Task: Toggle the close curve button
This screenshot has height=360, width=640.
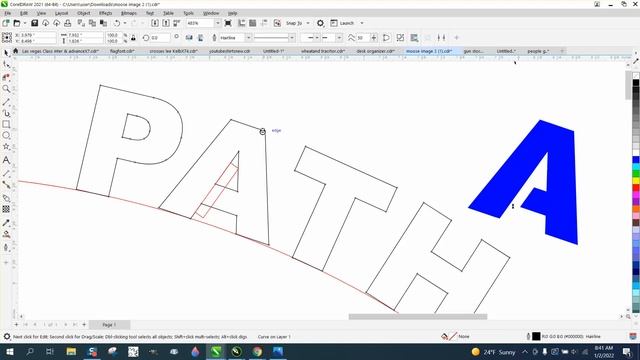Action: click(x=386, y=38)
